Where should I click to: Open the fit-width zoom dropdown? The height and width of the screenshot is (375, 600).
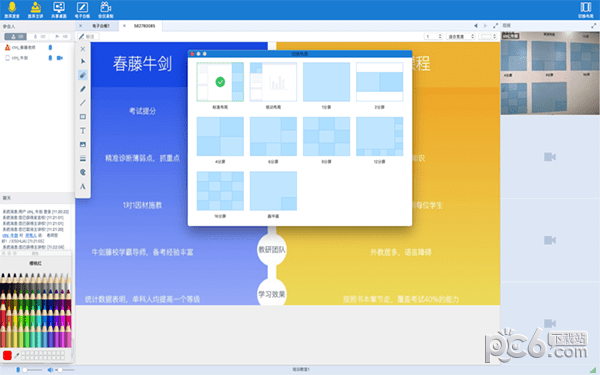click(x=461, y=36)
